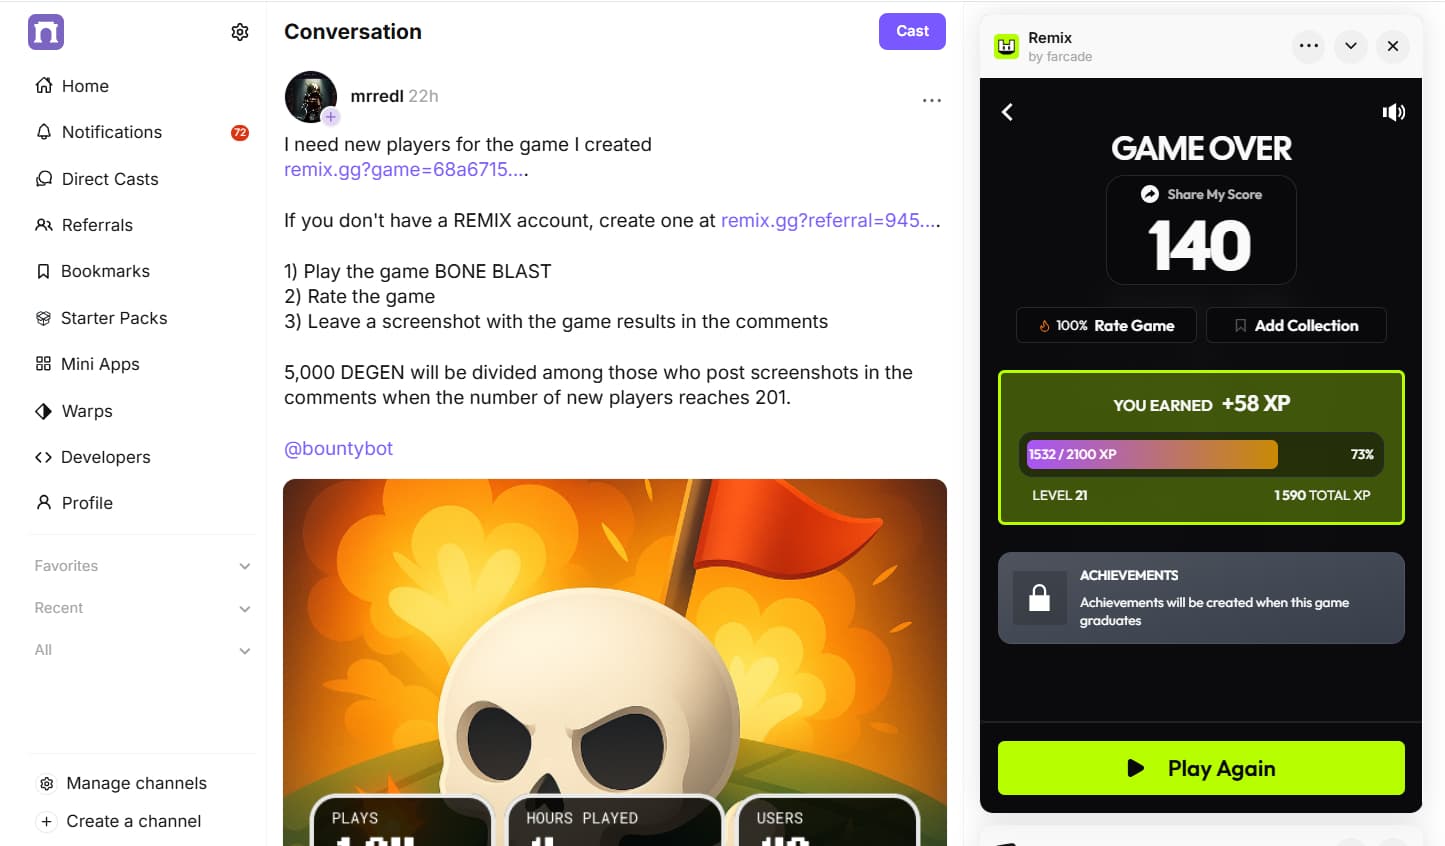Click the Remix app logo icon

click(1007, 46)
